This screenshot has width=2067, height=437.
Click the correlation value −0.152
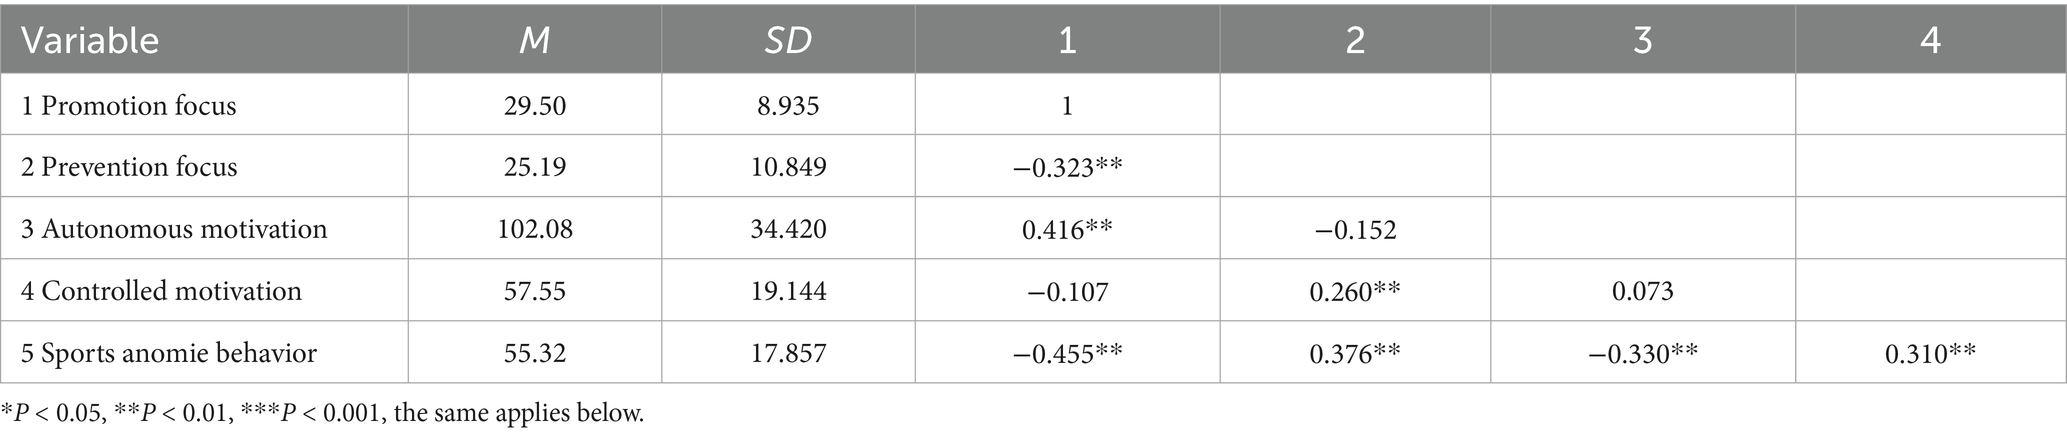pos(1355,229)
